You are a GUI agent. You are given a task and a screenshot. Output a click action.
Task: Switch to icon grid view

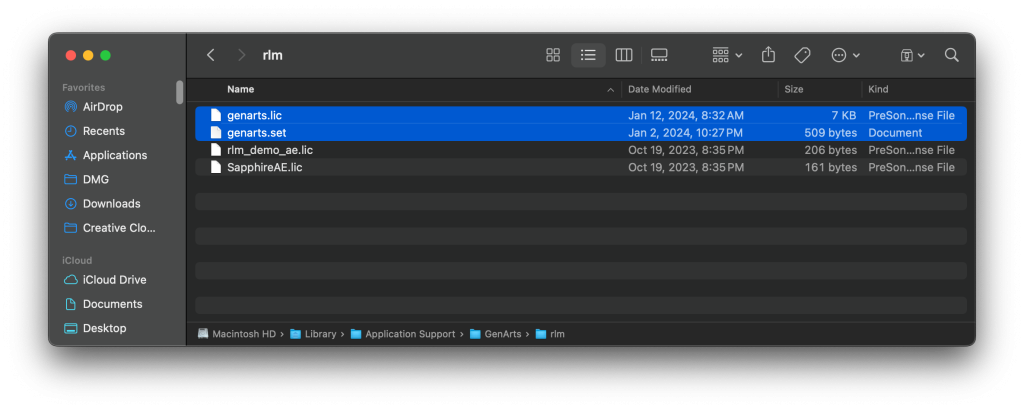553,55
